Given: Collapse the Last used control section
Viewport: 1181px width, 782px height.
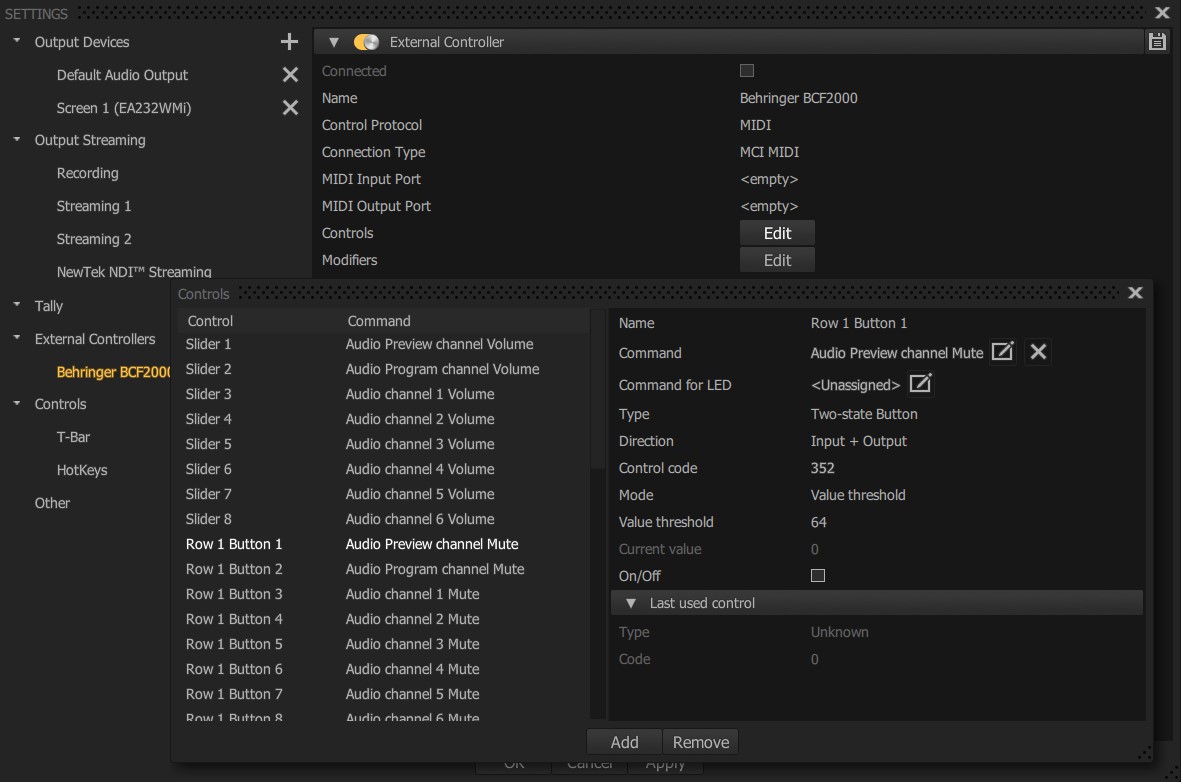Looking at the screenshot, I should (631, 603).
